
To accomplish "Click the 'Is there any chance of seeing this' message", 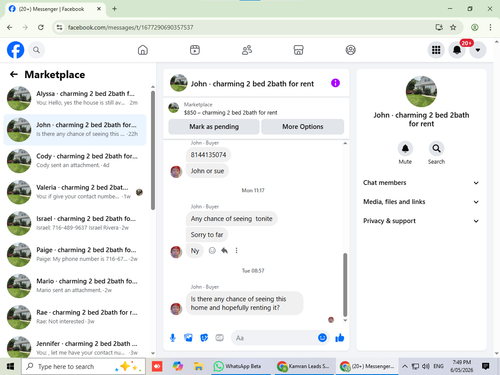I will 244,303.
